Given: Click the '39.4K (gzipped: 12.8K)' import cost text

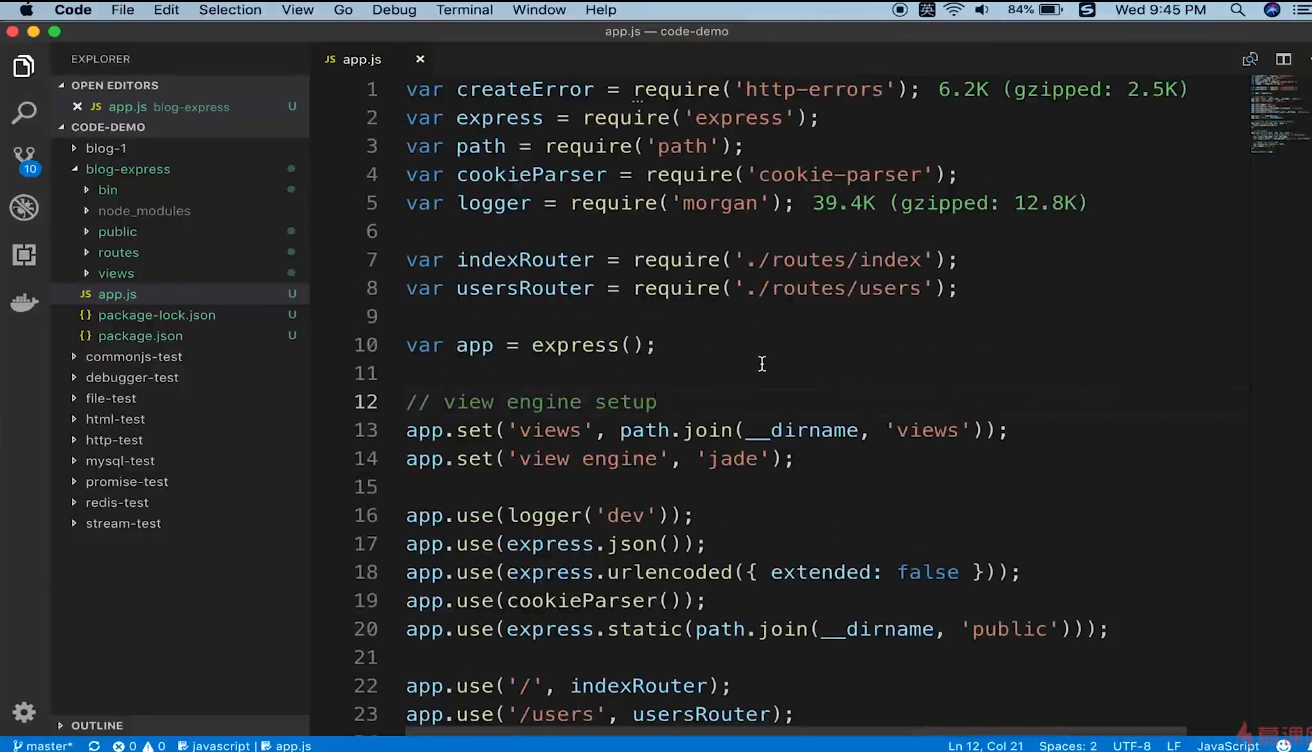Looking at the screenshot, I should point(949,203).
